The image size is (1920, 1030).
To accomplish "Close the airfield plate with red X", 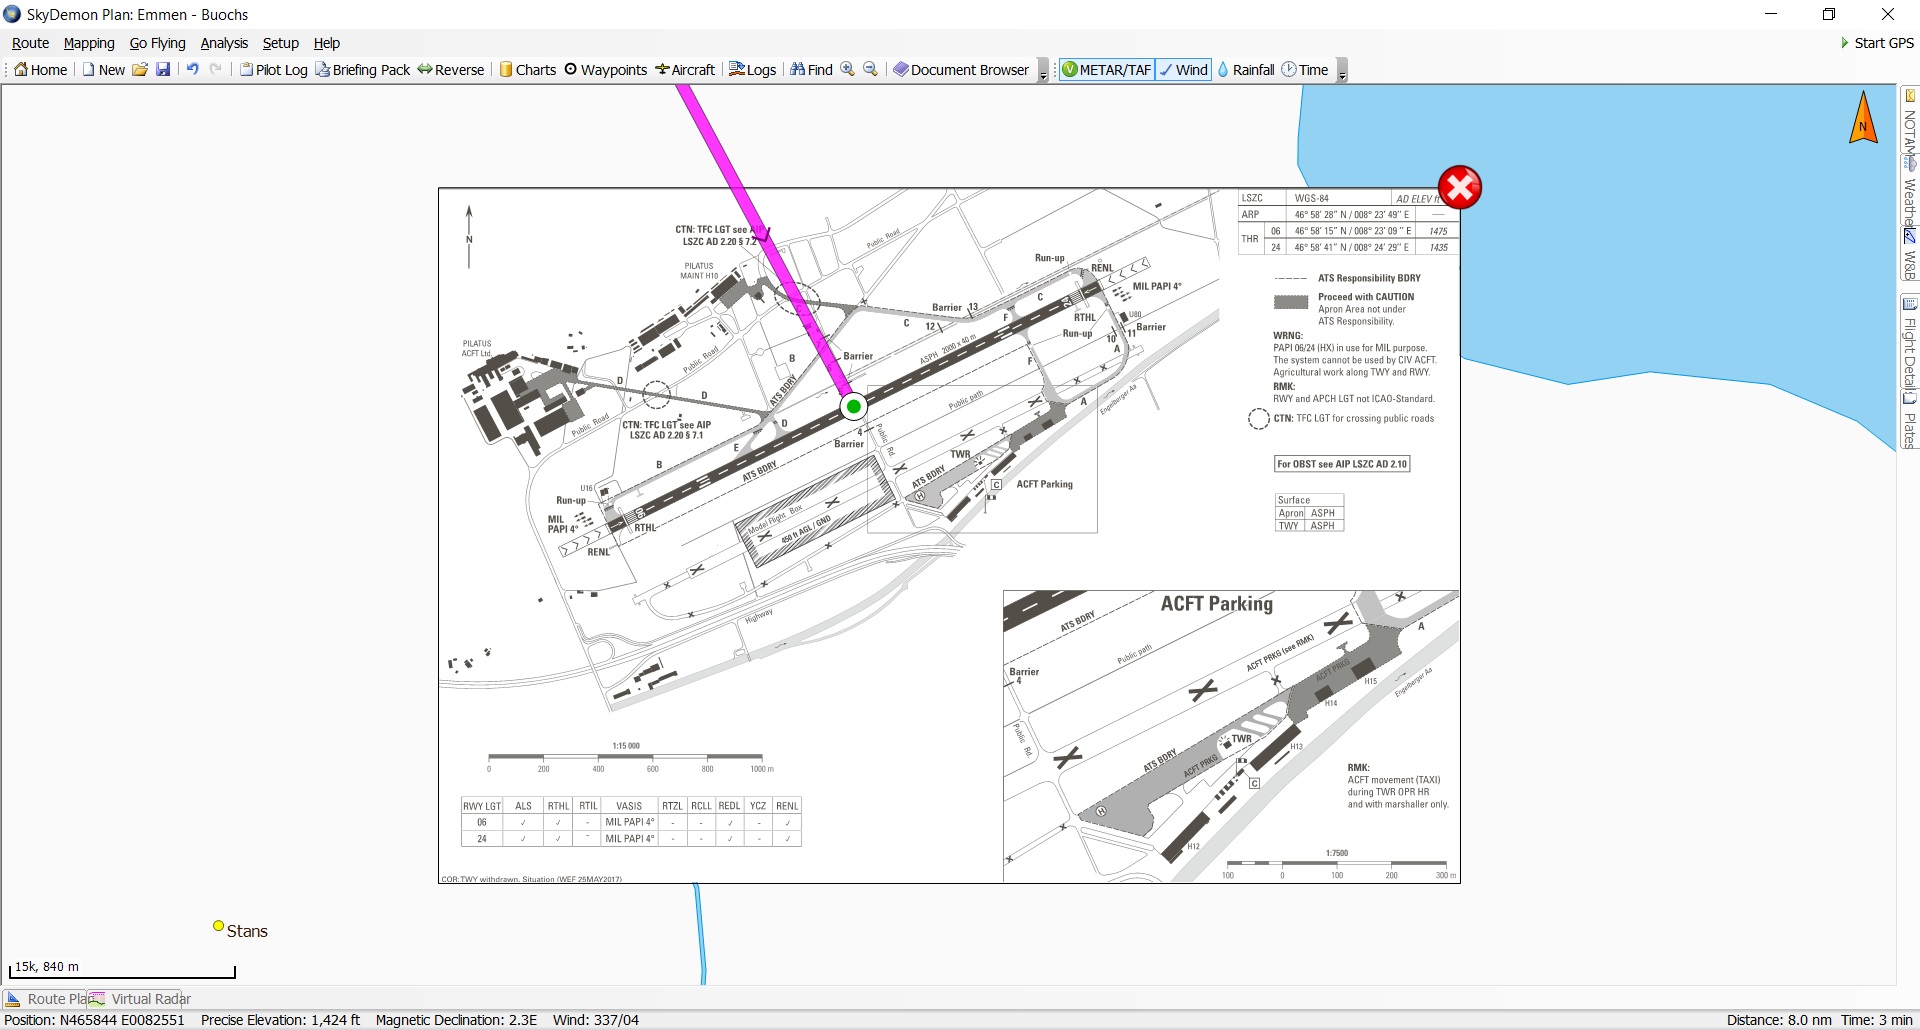I will [x=1459, y=188].
